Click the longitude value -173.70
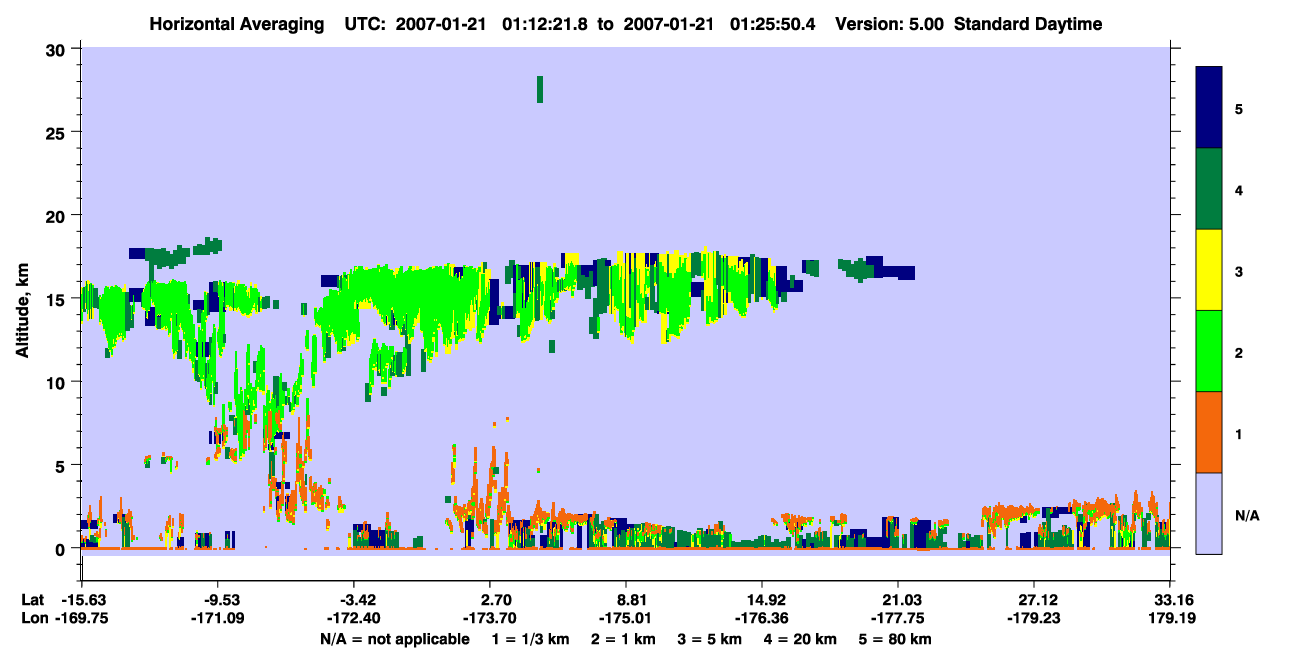Screen dimensions: 1300x667 coord(488,619)
